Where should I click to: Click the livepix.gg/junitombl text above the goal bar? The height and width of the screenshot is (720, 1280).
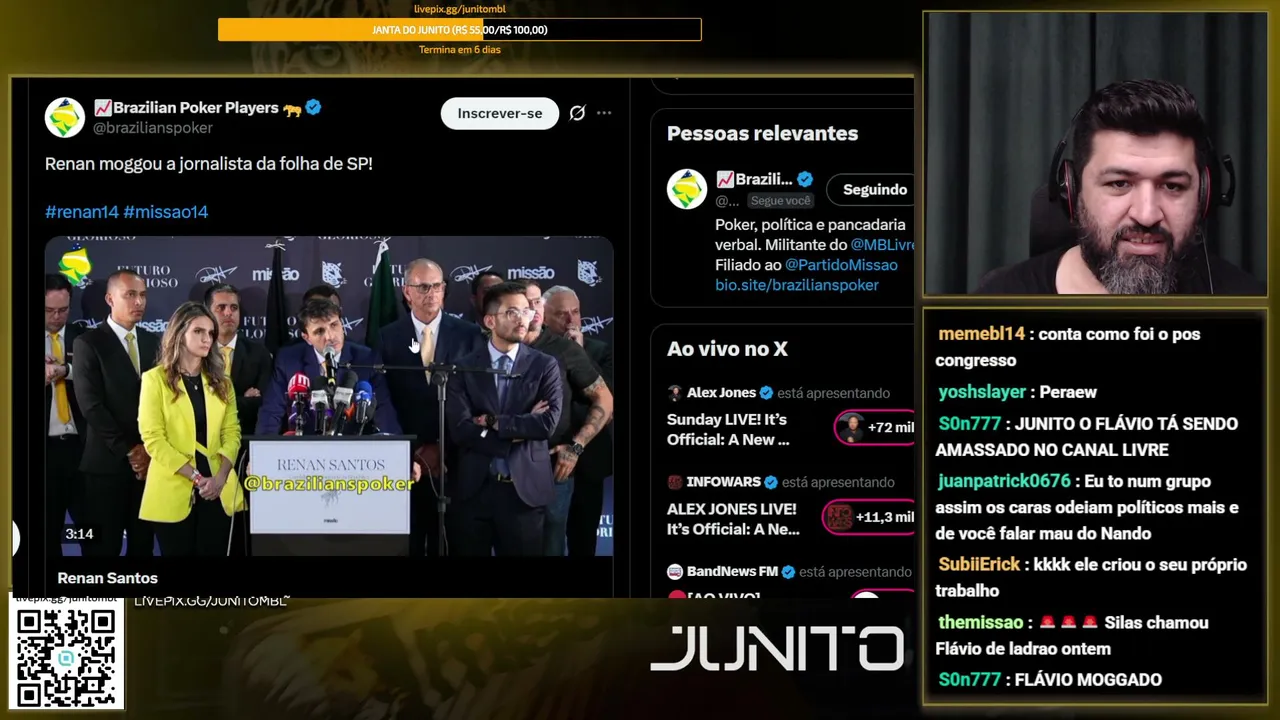(x=460, y=9)
